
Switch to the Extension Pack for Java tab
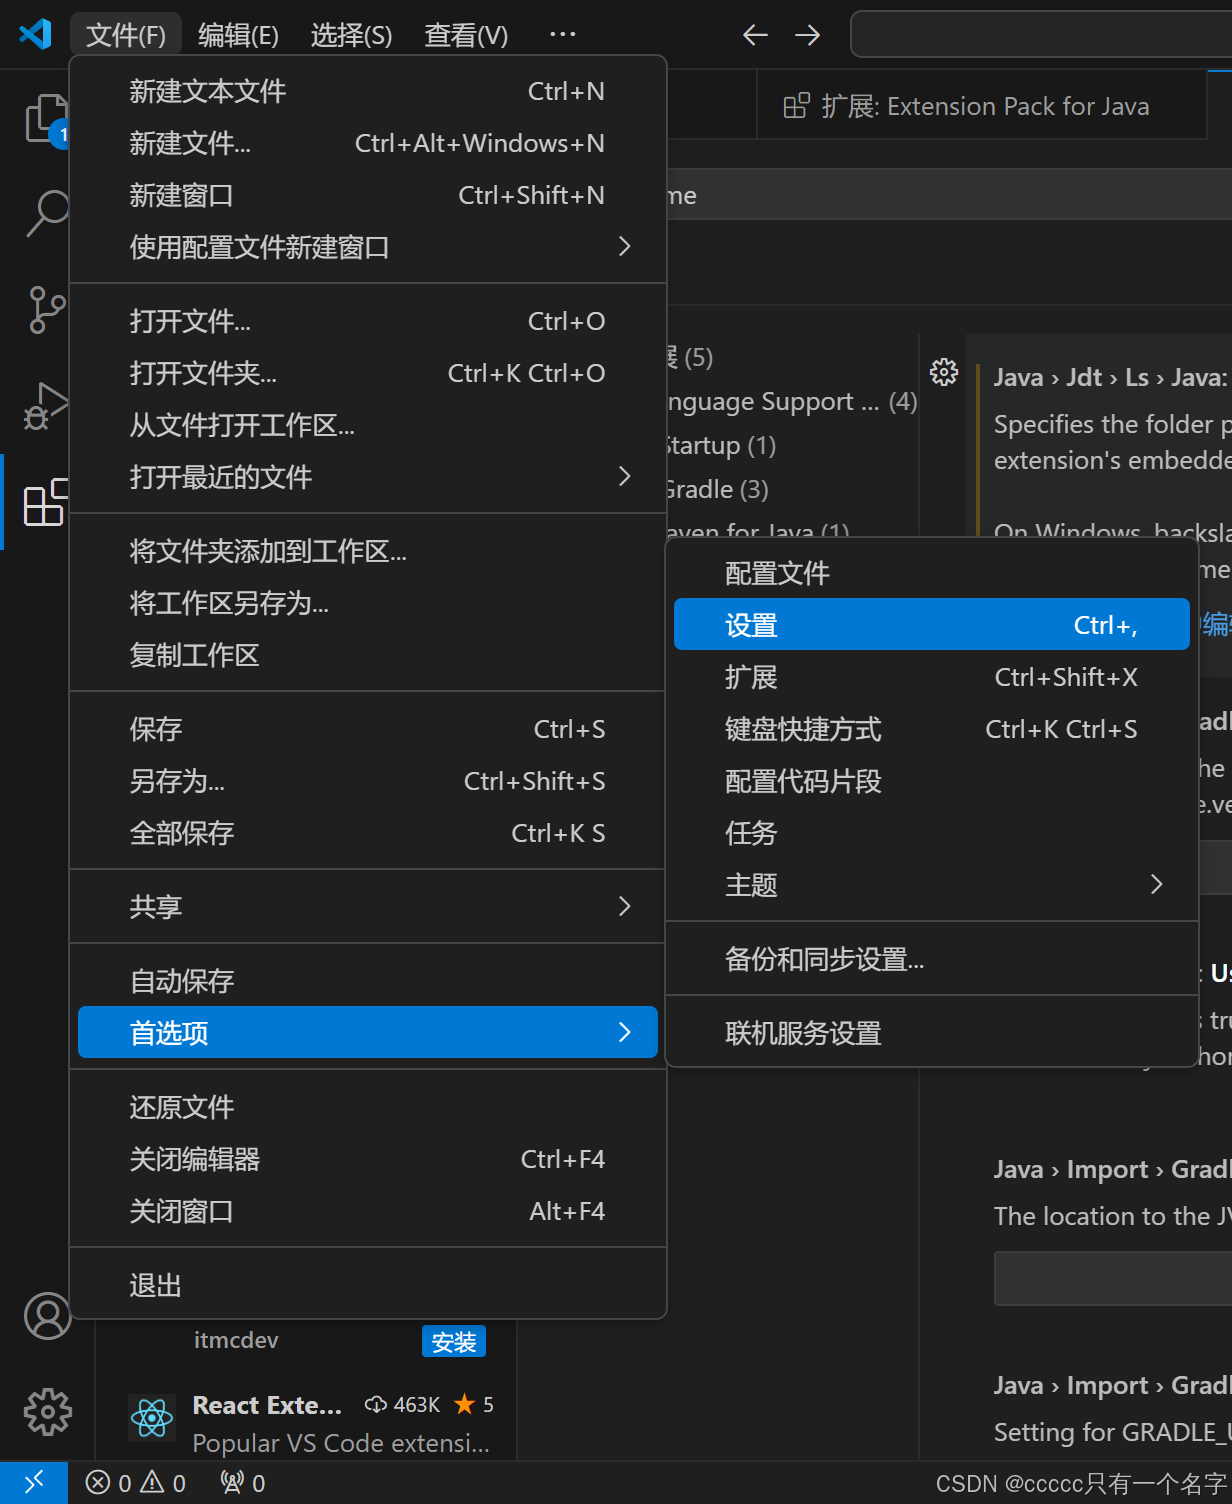coord(982,105)
